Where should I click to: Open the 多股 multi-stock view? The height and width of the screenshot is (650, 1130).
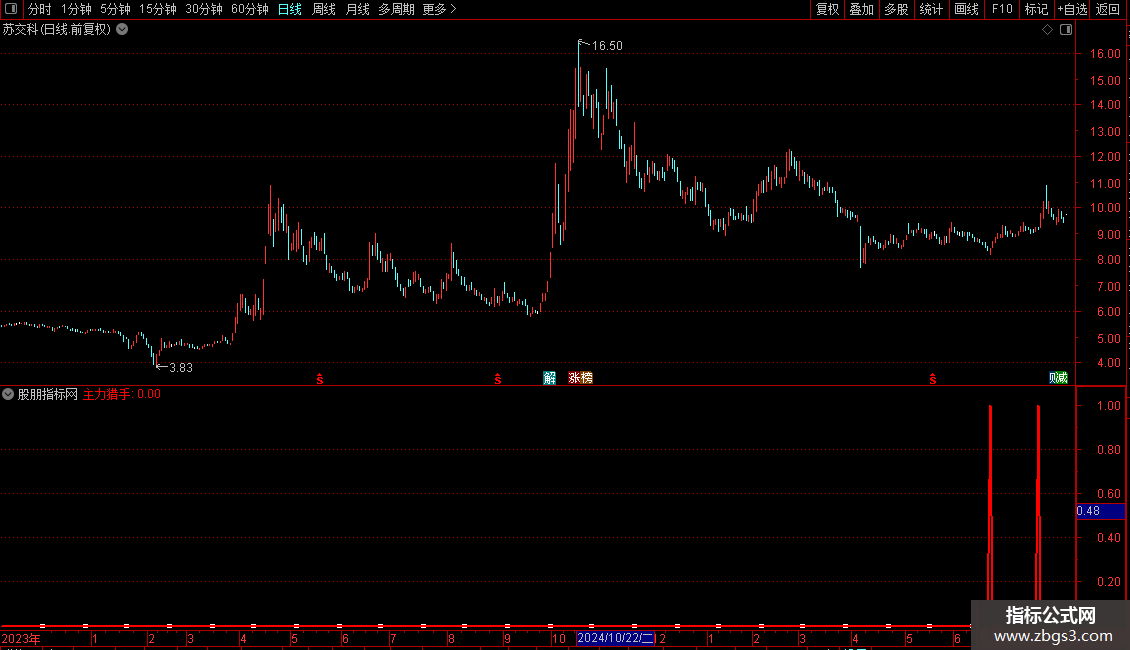click(x=896, y=9)
